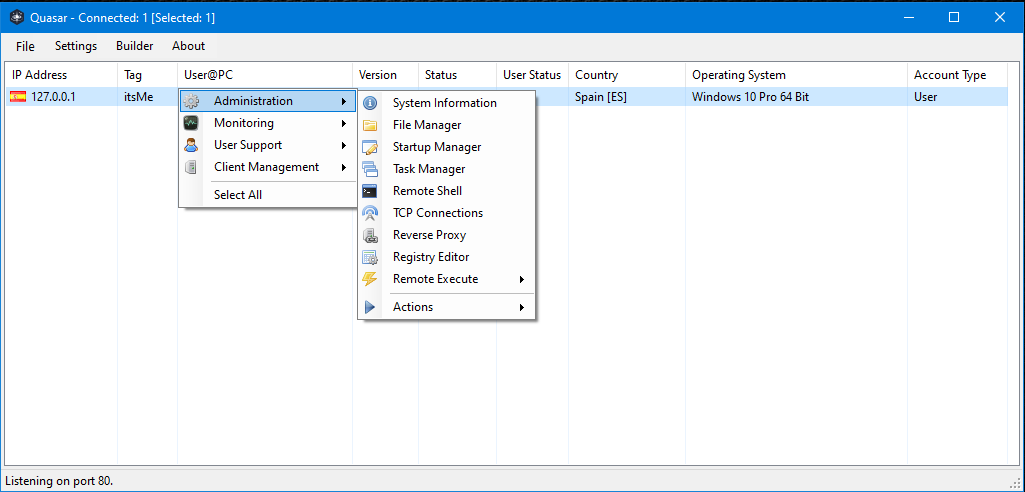
Task: Expand the Actions submenu arrow
Action: pyautogui.click(x=522, y=307)
